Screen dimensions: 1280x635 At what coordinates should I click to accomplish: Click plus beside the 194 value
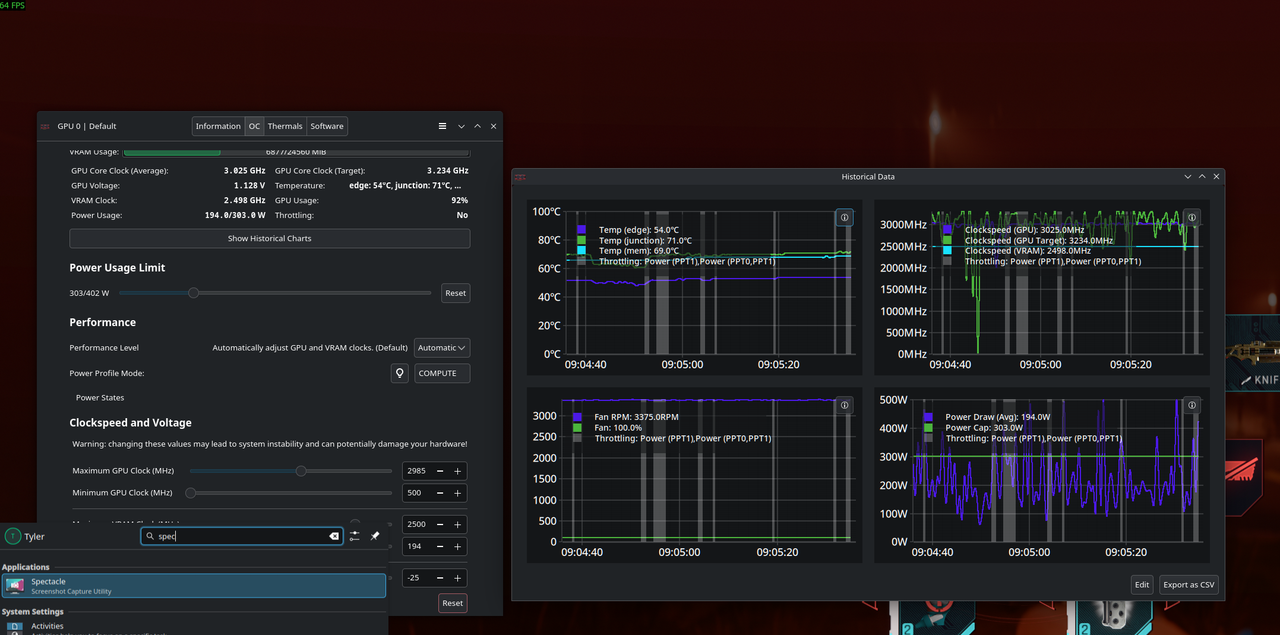tap(458, 546)
